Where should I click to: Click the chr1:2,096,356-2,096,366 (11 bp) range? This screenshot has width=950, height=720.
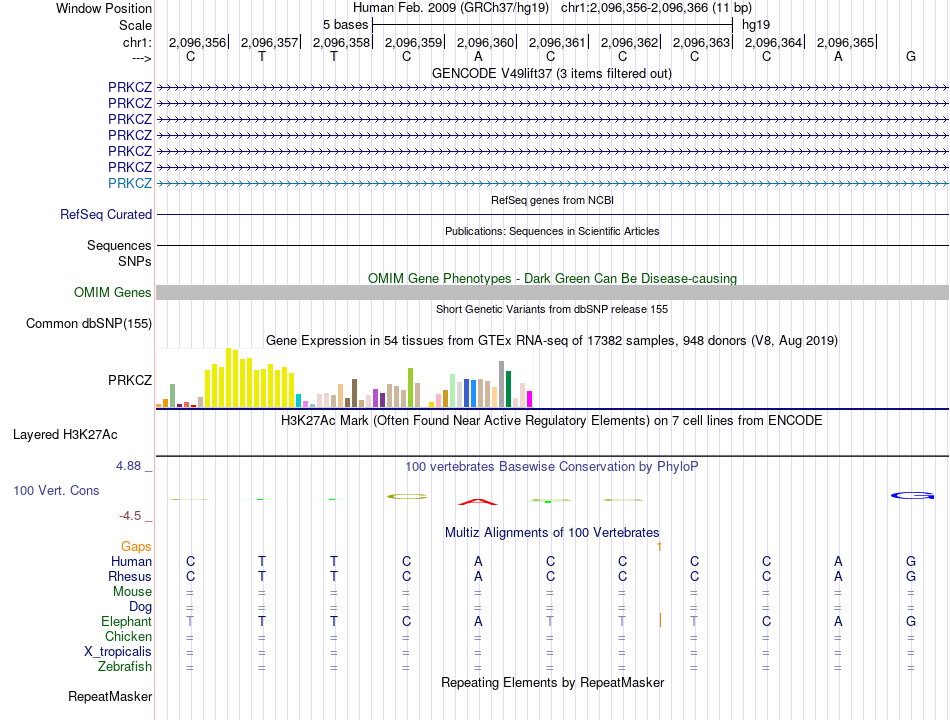(x=656, y=8)
